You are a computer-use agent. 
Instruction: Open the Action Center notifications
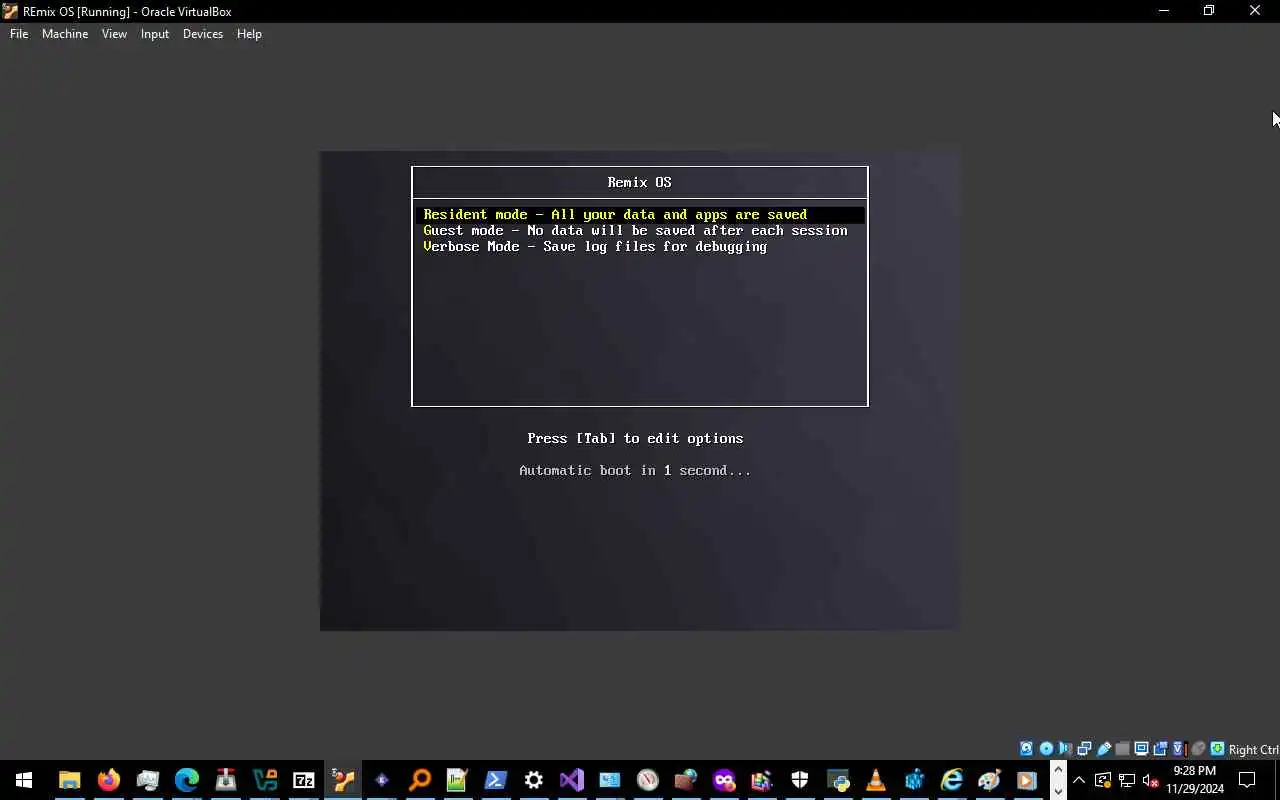[1247, 780]
